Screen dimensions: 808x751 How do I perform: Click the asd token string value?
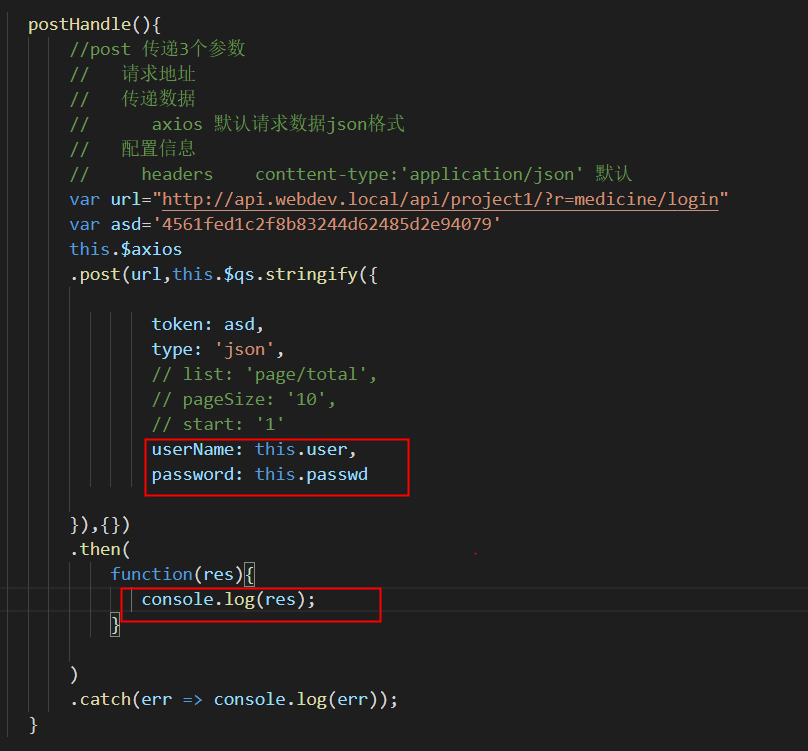tap(327, 224)
